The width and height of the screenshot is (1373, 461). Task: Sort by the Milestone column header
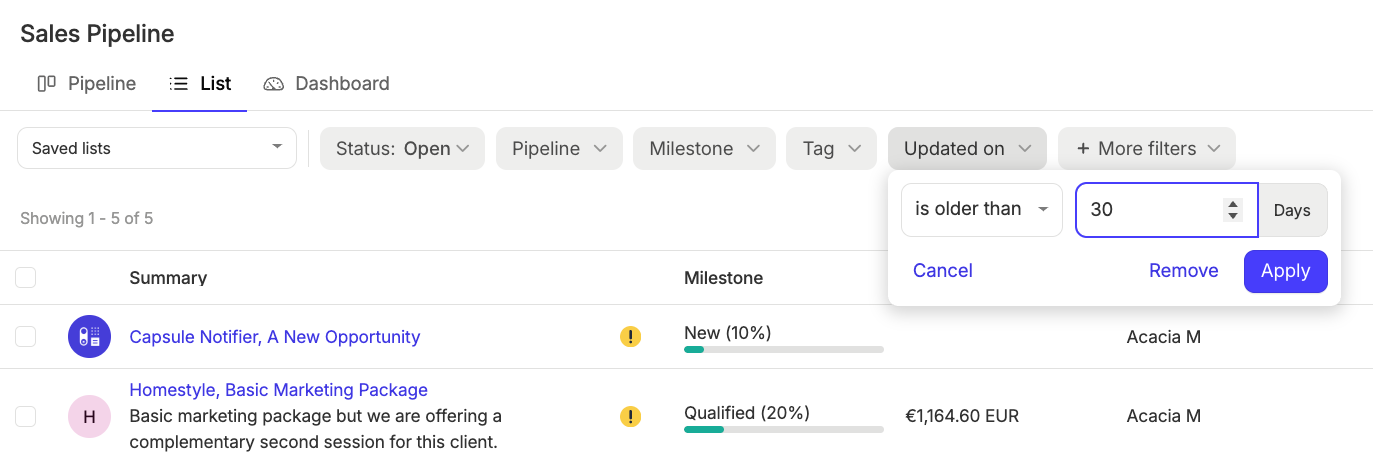[724, 278]
